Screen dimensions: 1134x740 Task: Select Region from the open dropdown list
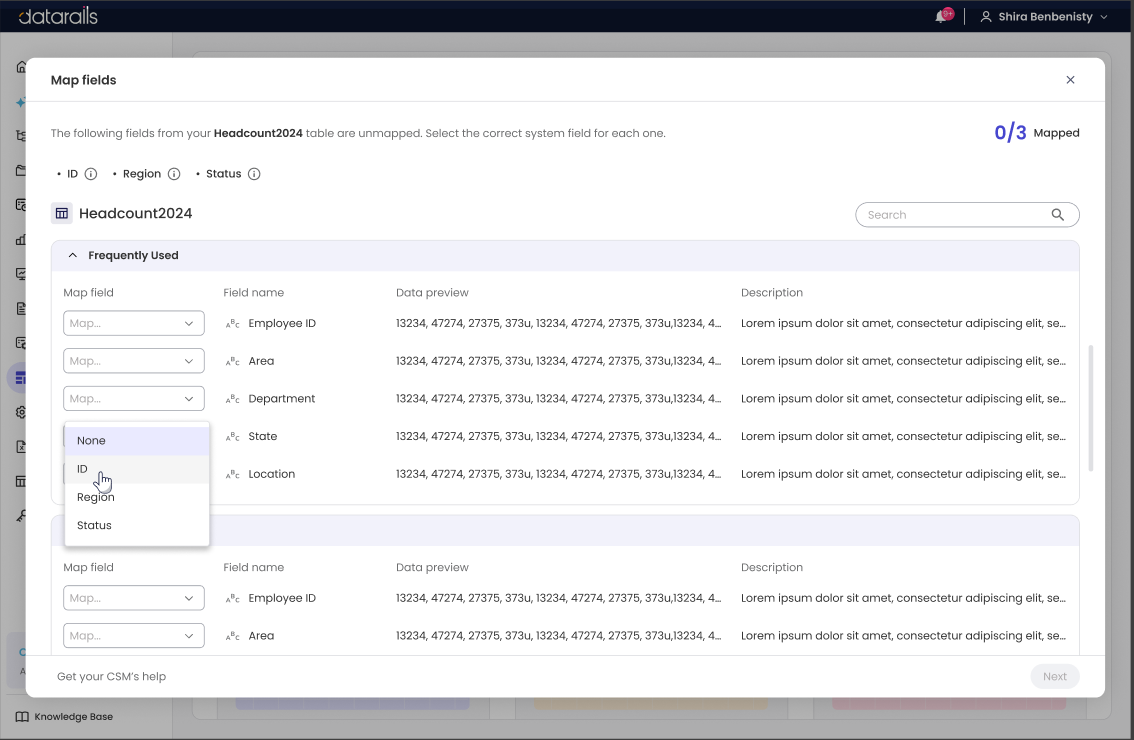tap(96, 496)
